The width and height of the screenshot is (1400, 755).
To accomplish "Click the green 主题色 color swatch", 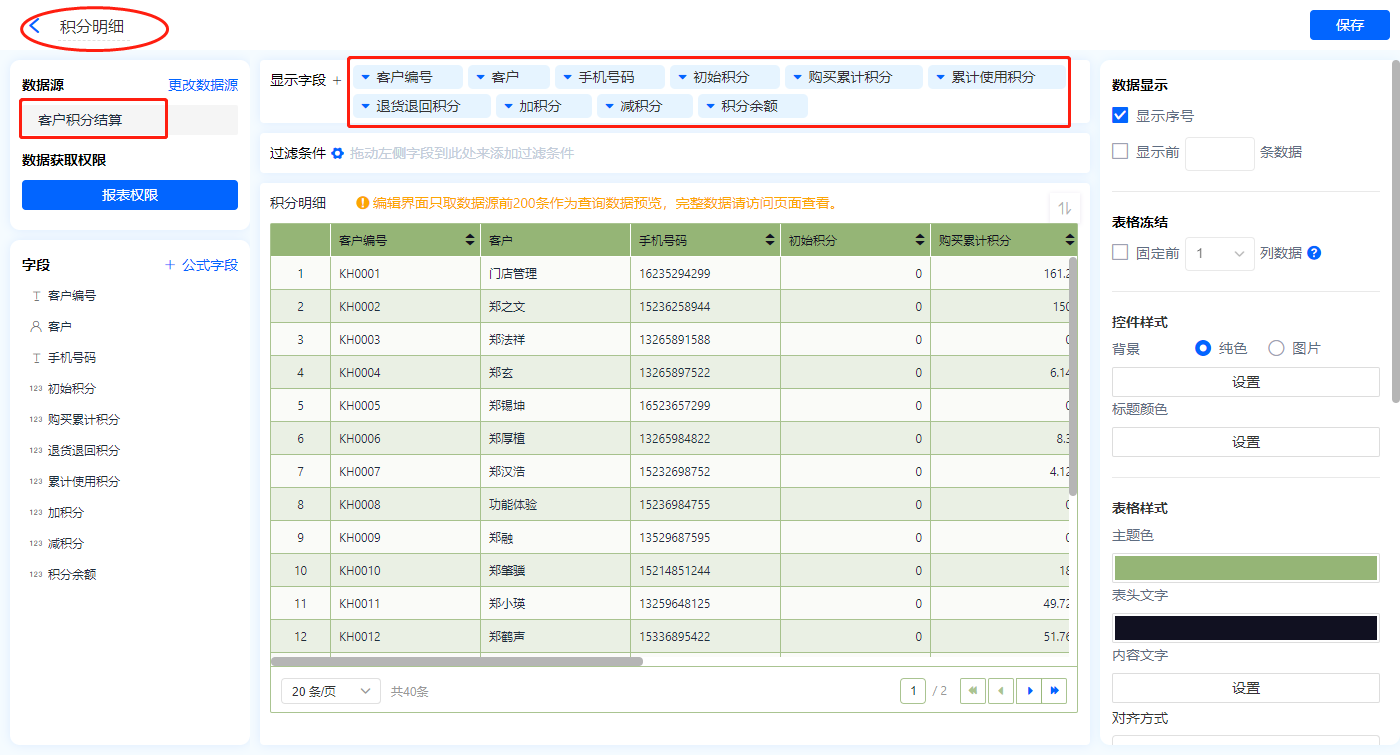I will click(1245, 567).
